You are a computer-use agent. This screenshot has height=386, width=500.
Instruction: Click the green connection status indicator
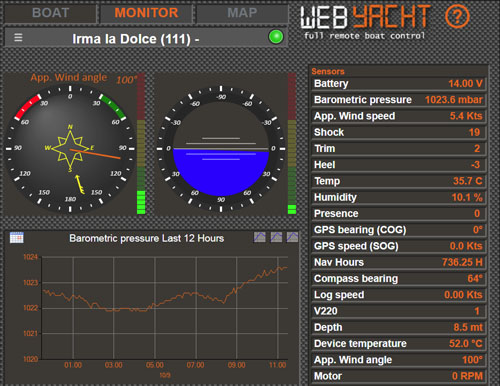tap(276, 37)
